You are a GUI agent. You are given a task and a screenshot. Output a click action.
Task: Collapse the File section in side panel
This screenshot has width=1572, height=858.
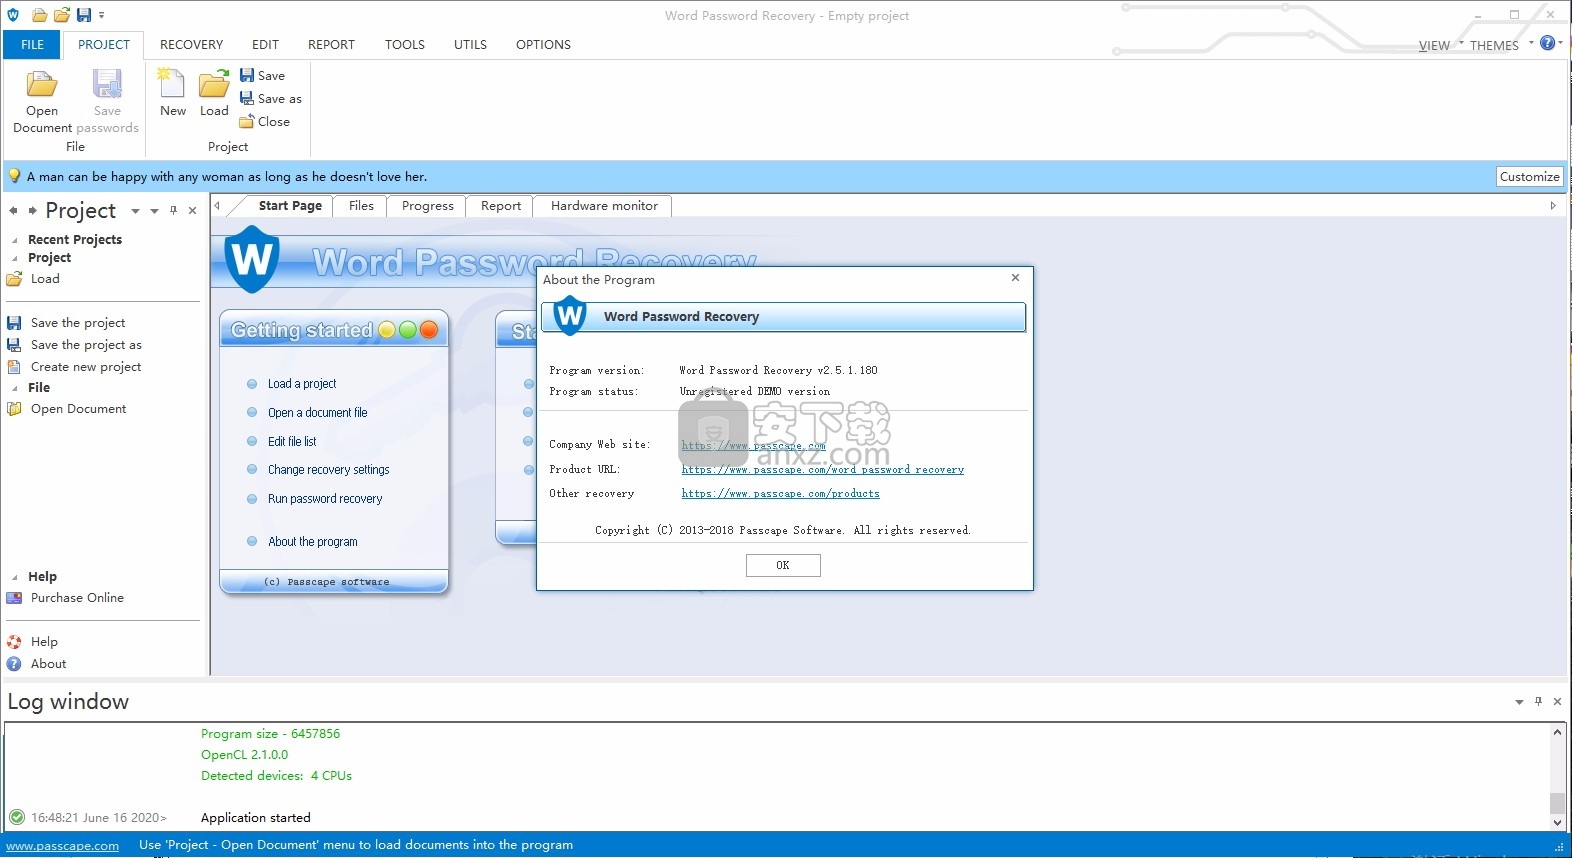(x=15, y=388)
